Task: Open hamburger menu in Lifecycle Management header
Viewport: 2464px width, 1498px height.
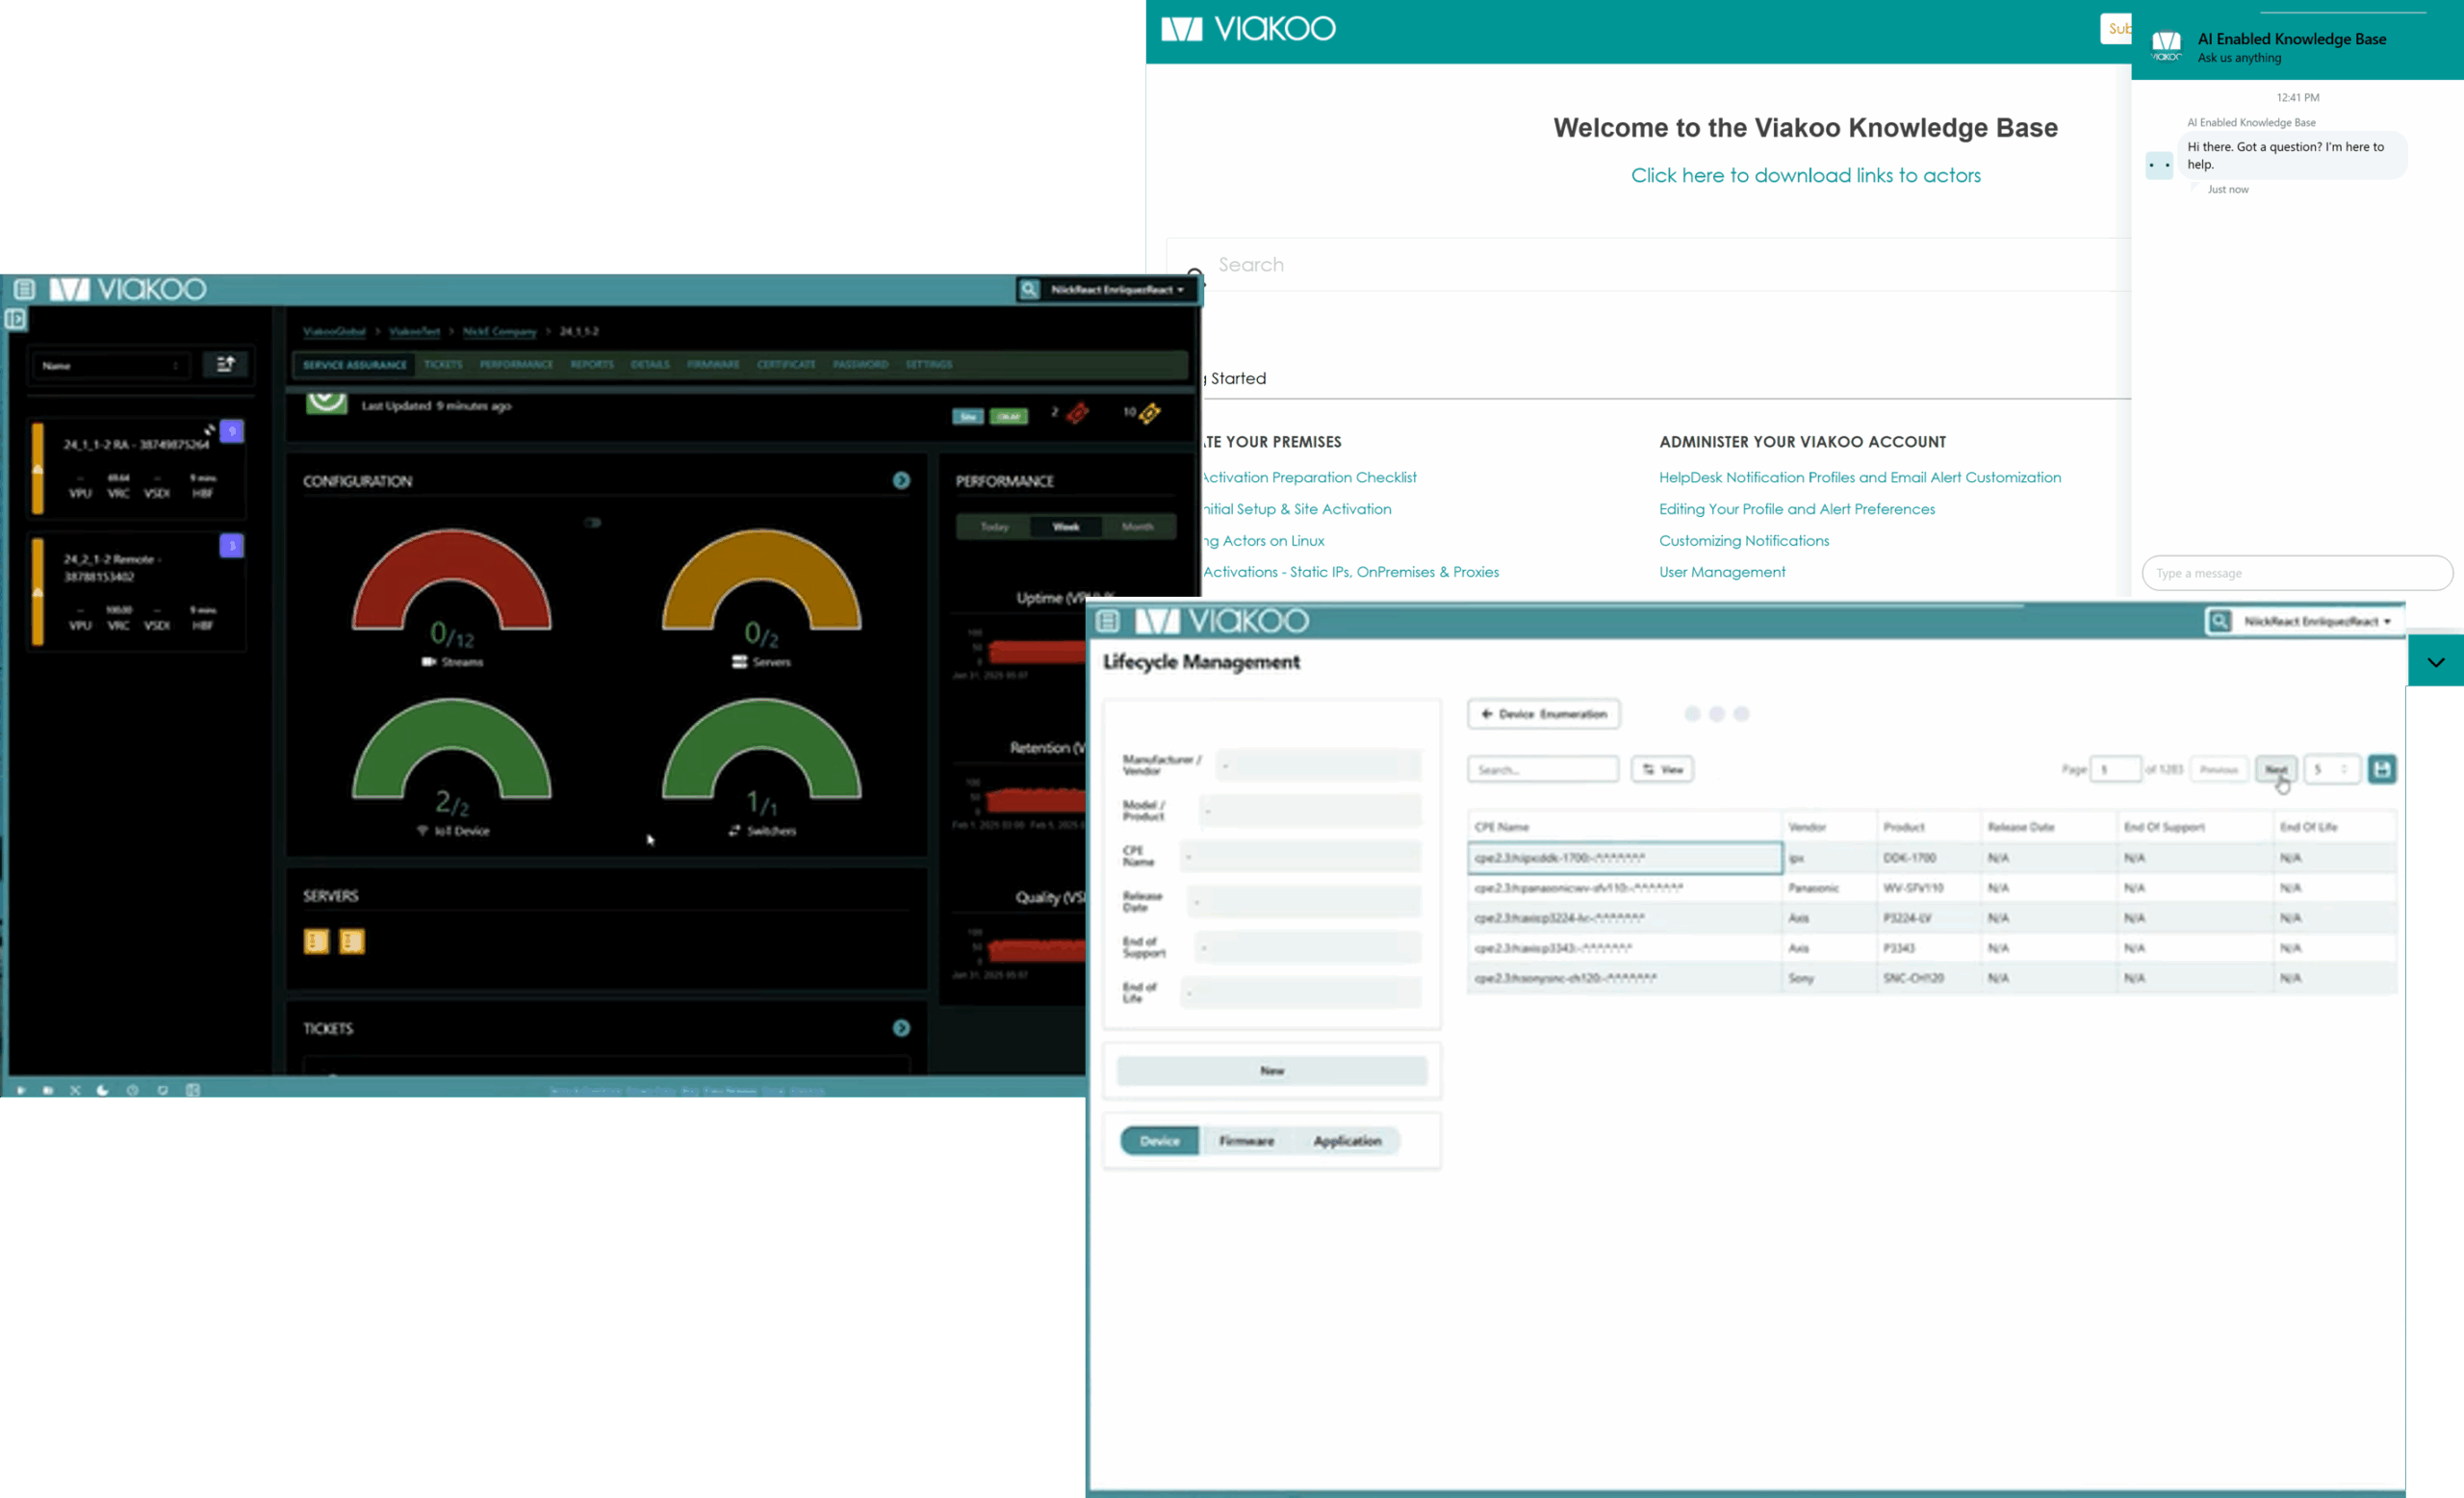Action: [1108, 621]
